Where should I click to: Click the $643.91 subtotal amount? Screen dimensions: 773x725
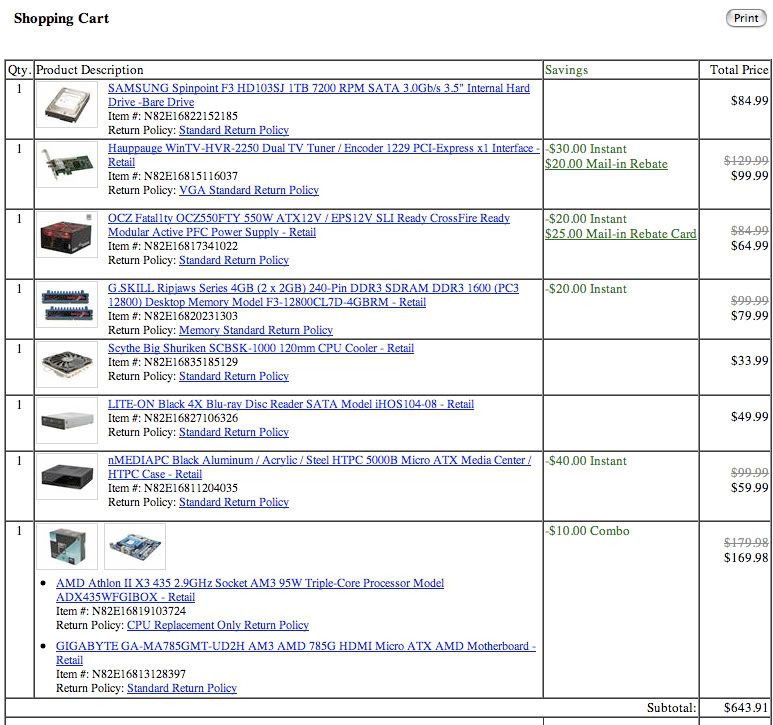pyautogui.click(x=746, y=708)
